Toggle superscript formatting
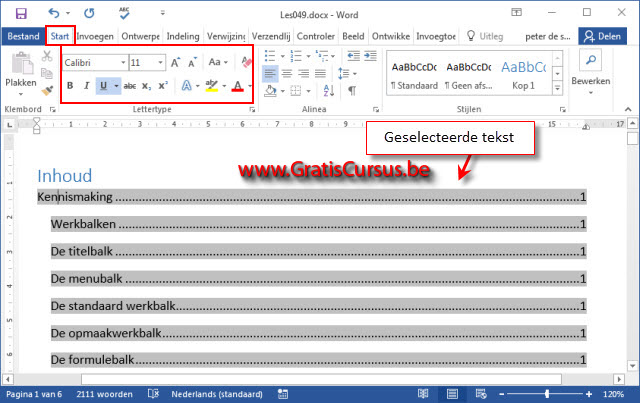This screenshot has height=403, width=640. (163, 86)
